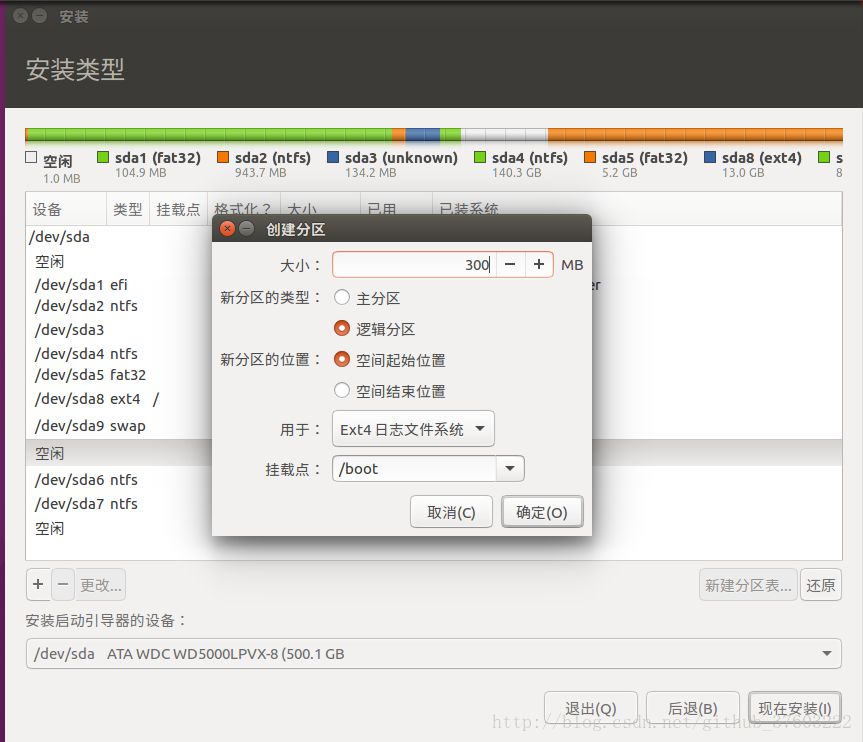Click the 更改... button
863x742 pixels.
click(101, 585)
